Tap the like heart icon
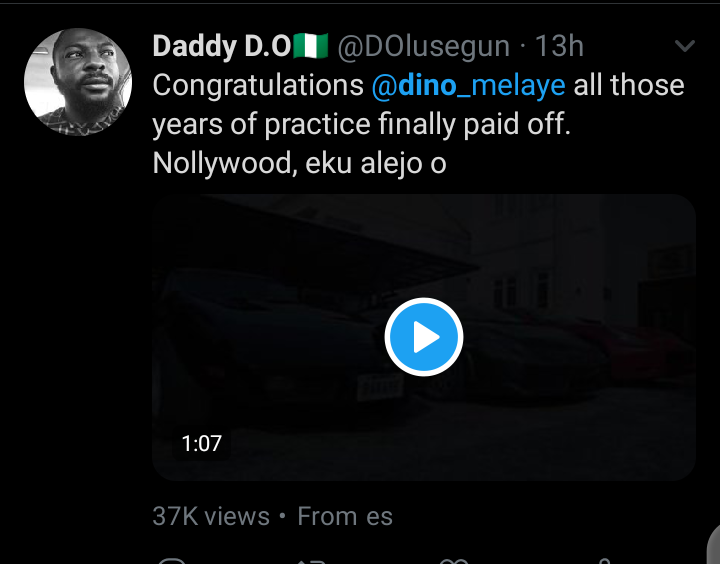Screen dimensions: 720x564 pos(454,561)
